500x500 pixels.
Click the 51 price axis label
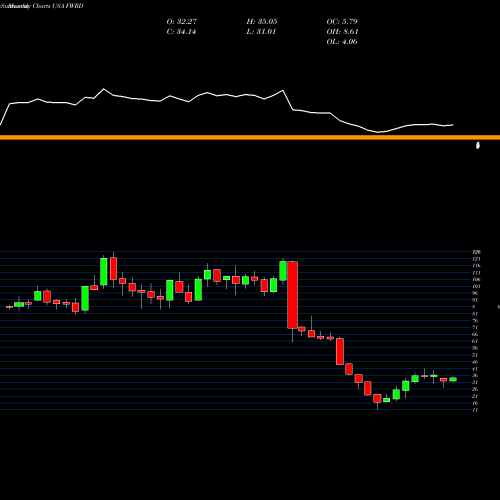click(x=475, y=355)
